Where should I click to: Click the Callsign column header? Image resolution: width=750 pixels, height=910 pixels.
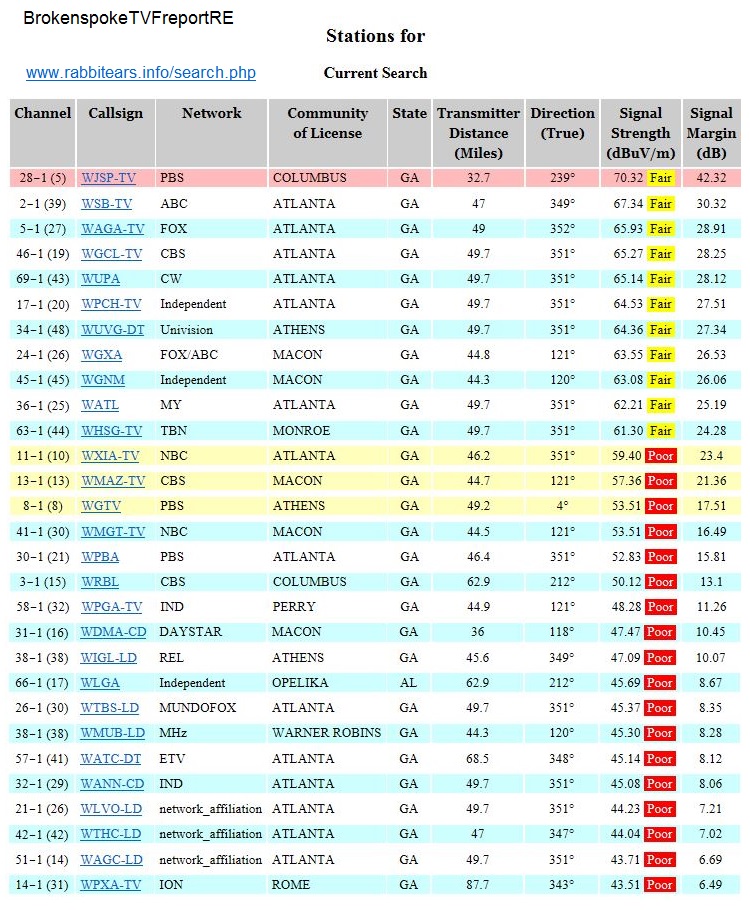[x=115, y=114]
